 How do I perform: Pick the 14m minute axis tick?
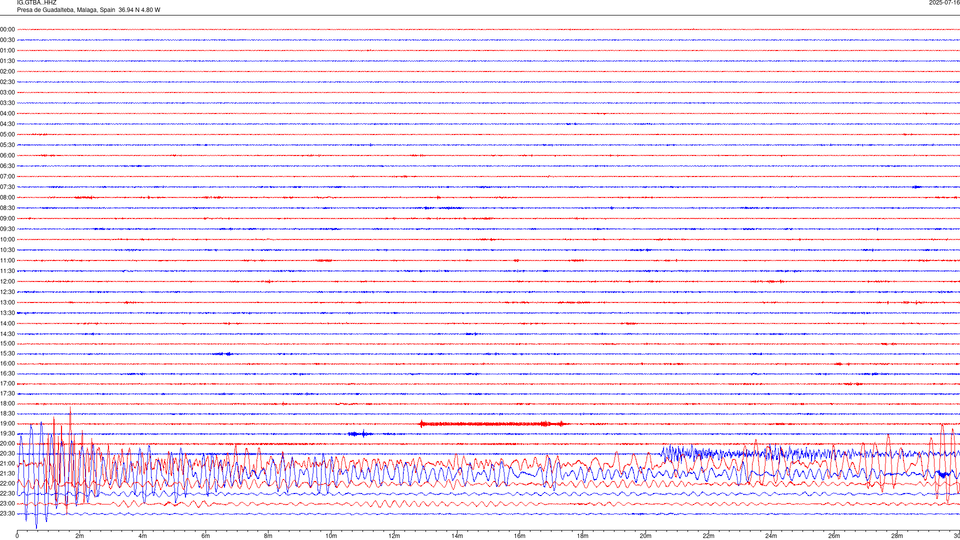pos(457,536)
